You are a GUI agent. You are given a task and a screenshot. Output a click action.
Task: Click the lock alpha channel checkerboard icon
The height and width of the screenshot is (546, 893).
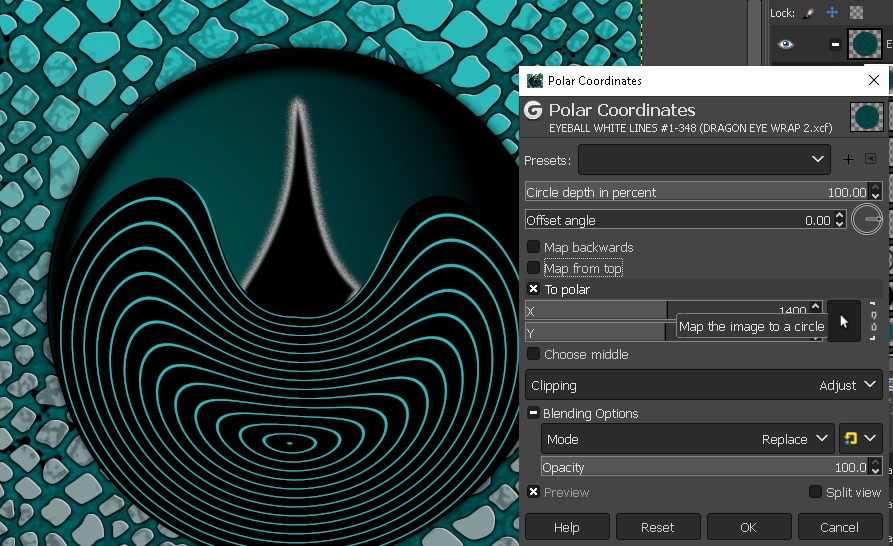tap(855, 13)
